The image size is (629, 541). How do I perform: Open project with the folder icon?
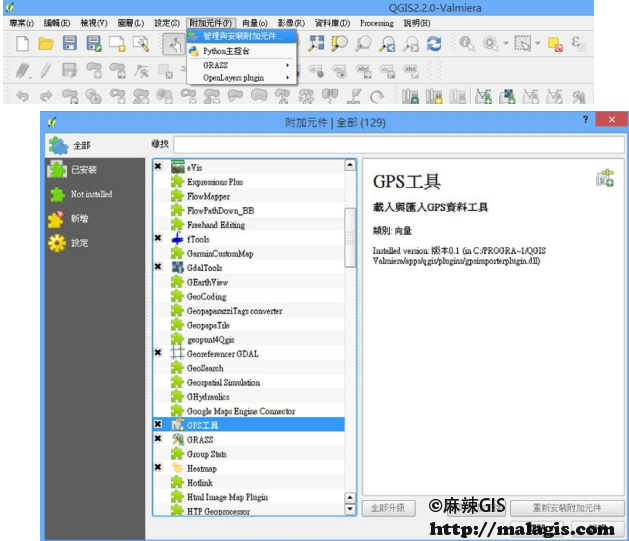point(46,43)
